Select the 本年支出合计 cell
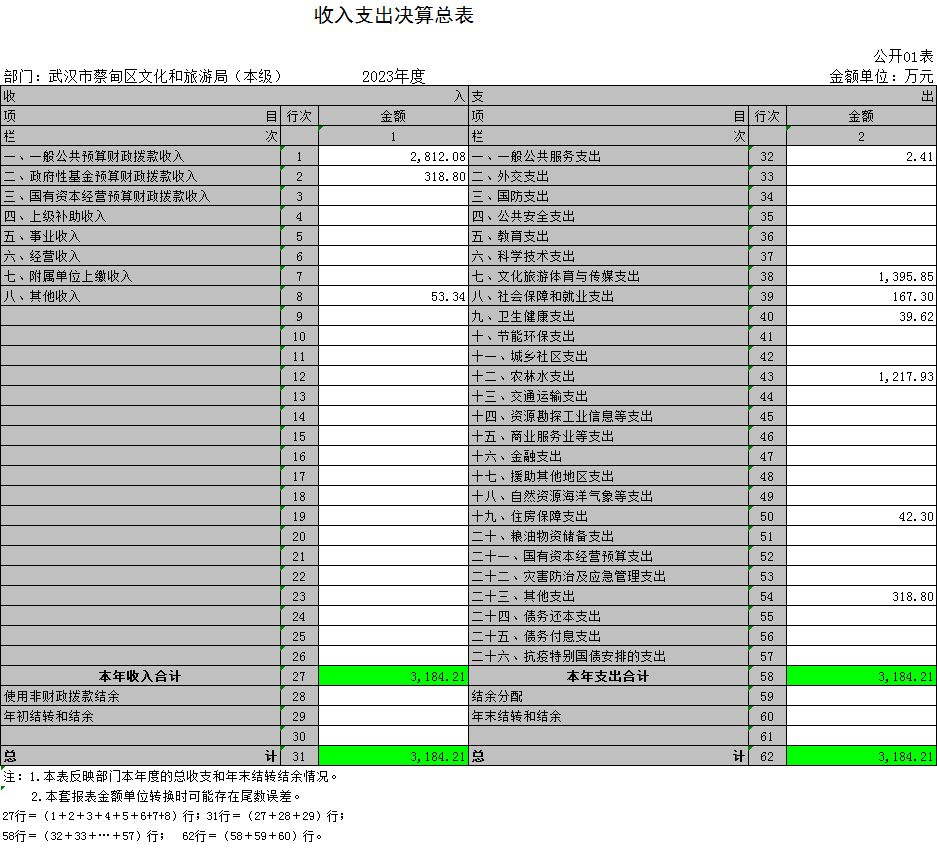Image resolution: width=937 pixels, height=866 pixels. (609, 677)
